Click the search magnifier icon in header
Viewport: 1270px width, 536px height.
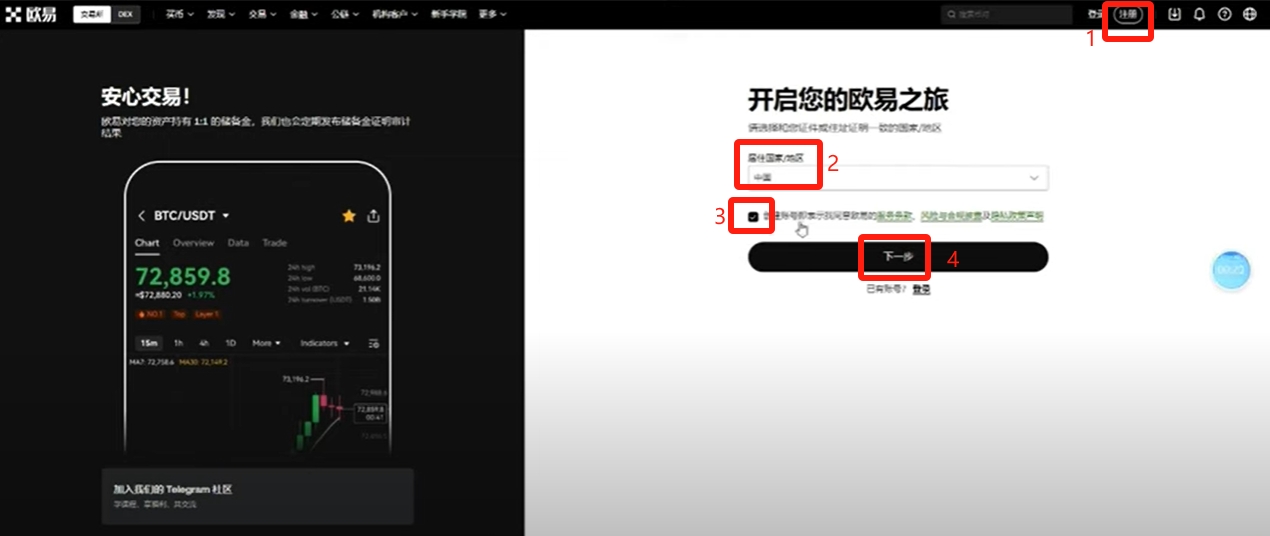tap(951, 15)
